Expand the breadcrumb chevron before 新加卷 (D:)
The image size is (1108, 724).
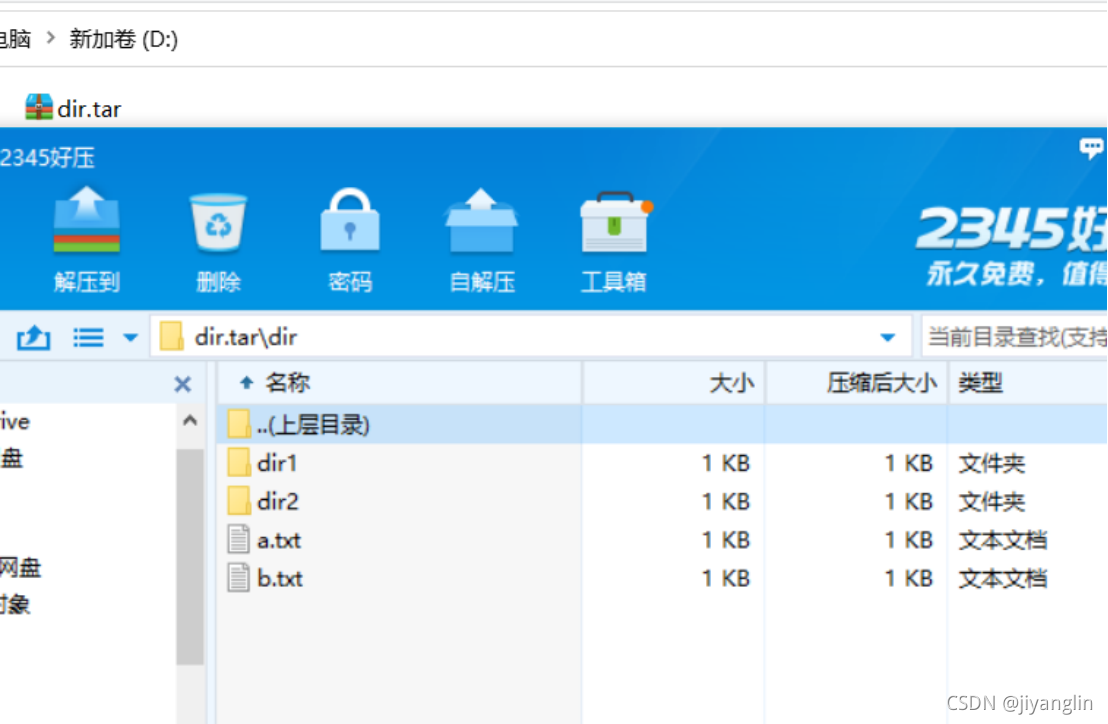pyautogui.click(x=50, y=37)
